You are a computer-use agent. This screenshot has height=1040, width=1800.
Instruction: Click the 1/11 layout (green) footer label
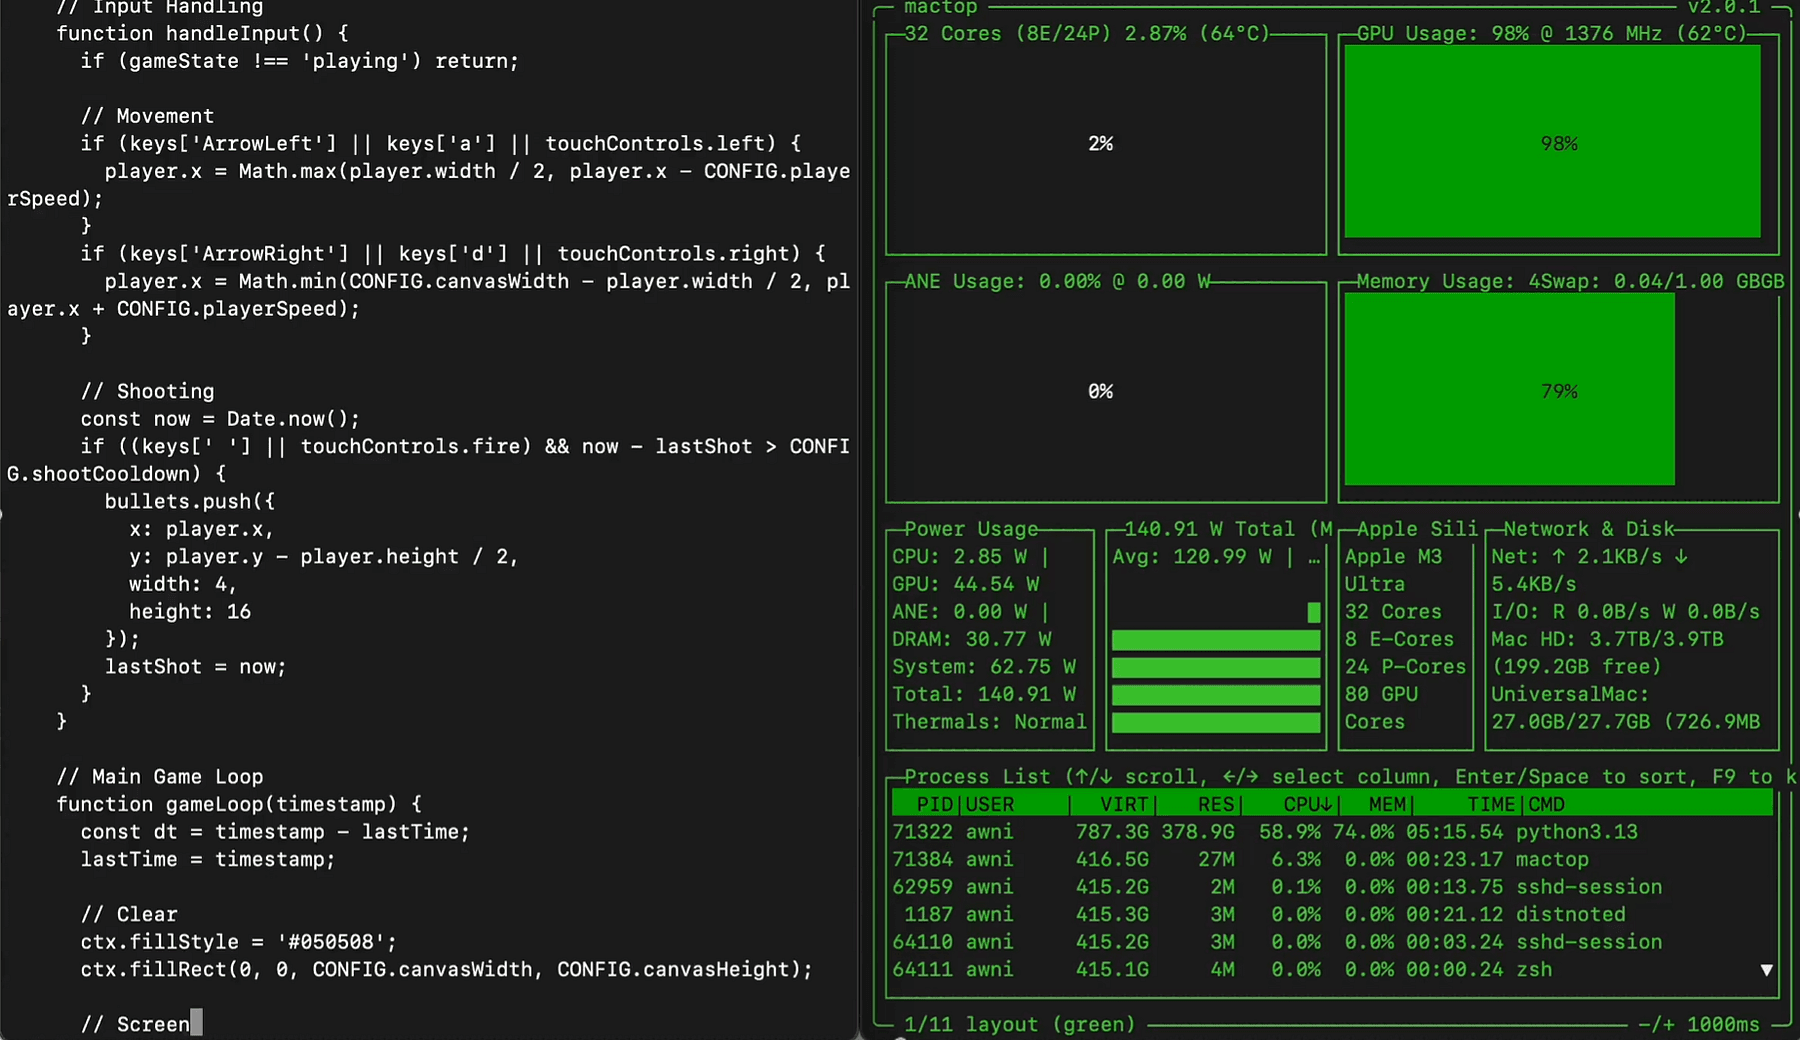point(1019,1024)
